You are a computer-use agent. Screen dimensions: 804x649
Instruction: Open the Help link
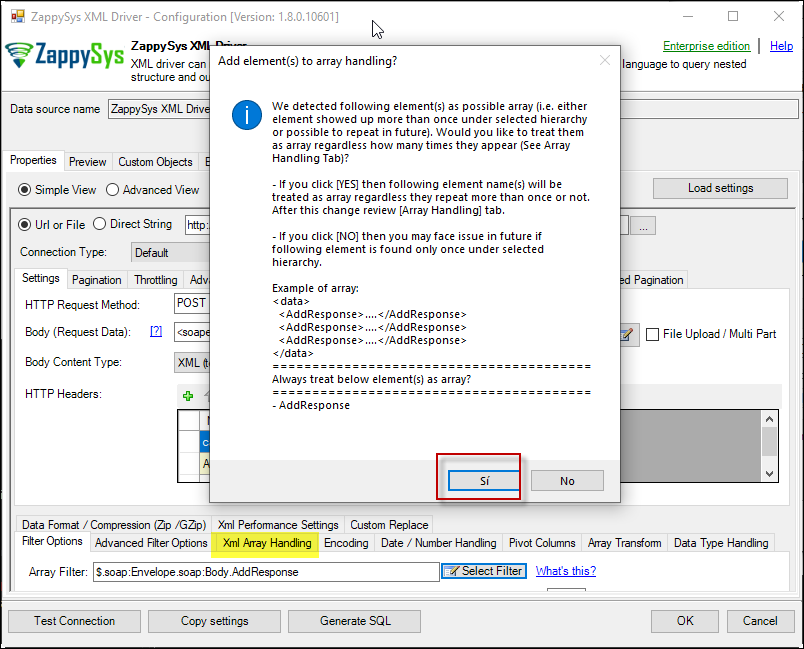[781, 46]
